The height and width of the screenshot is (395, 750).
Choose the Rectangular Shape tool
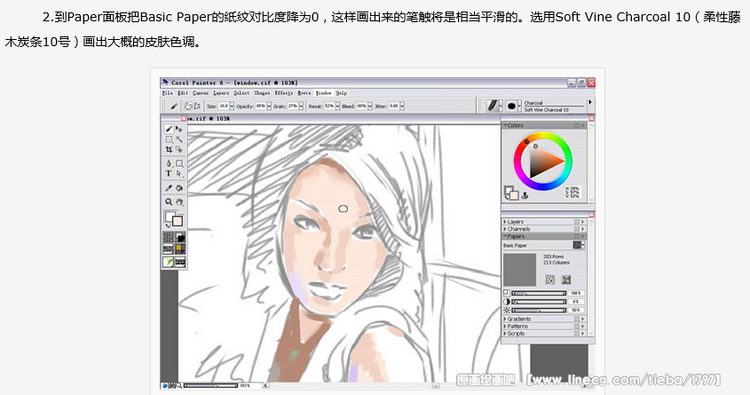(x=179, y=164)
